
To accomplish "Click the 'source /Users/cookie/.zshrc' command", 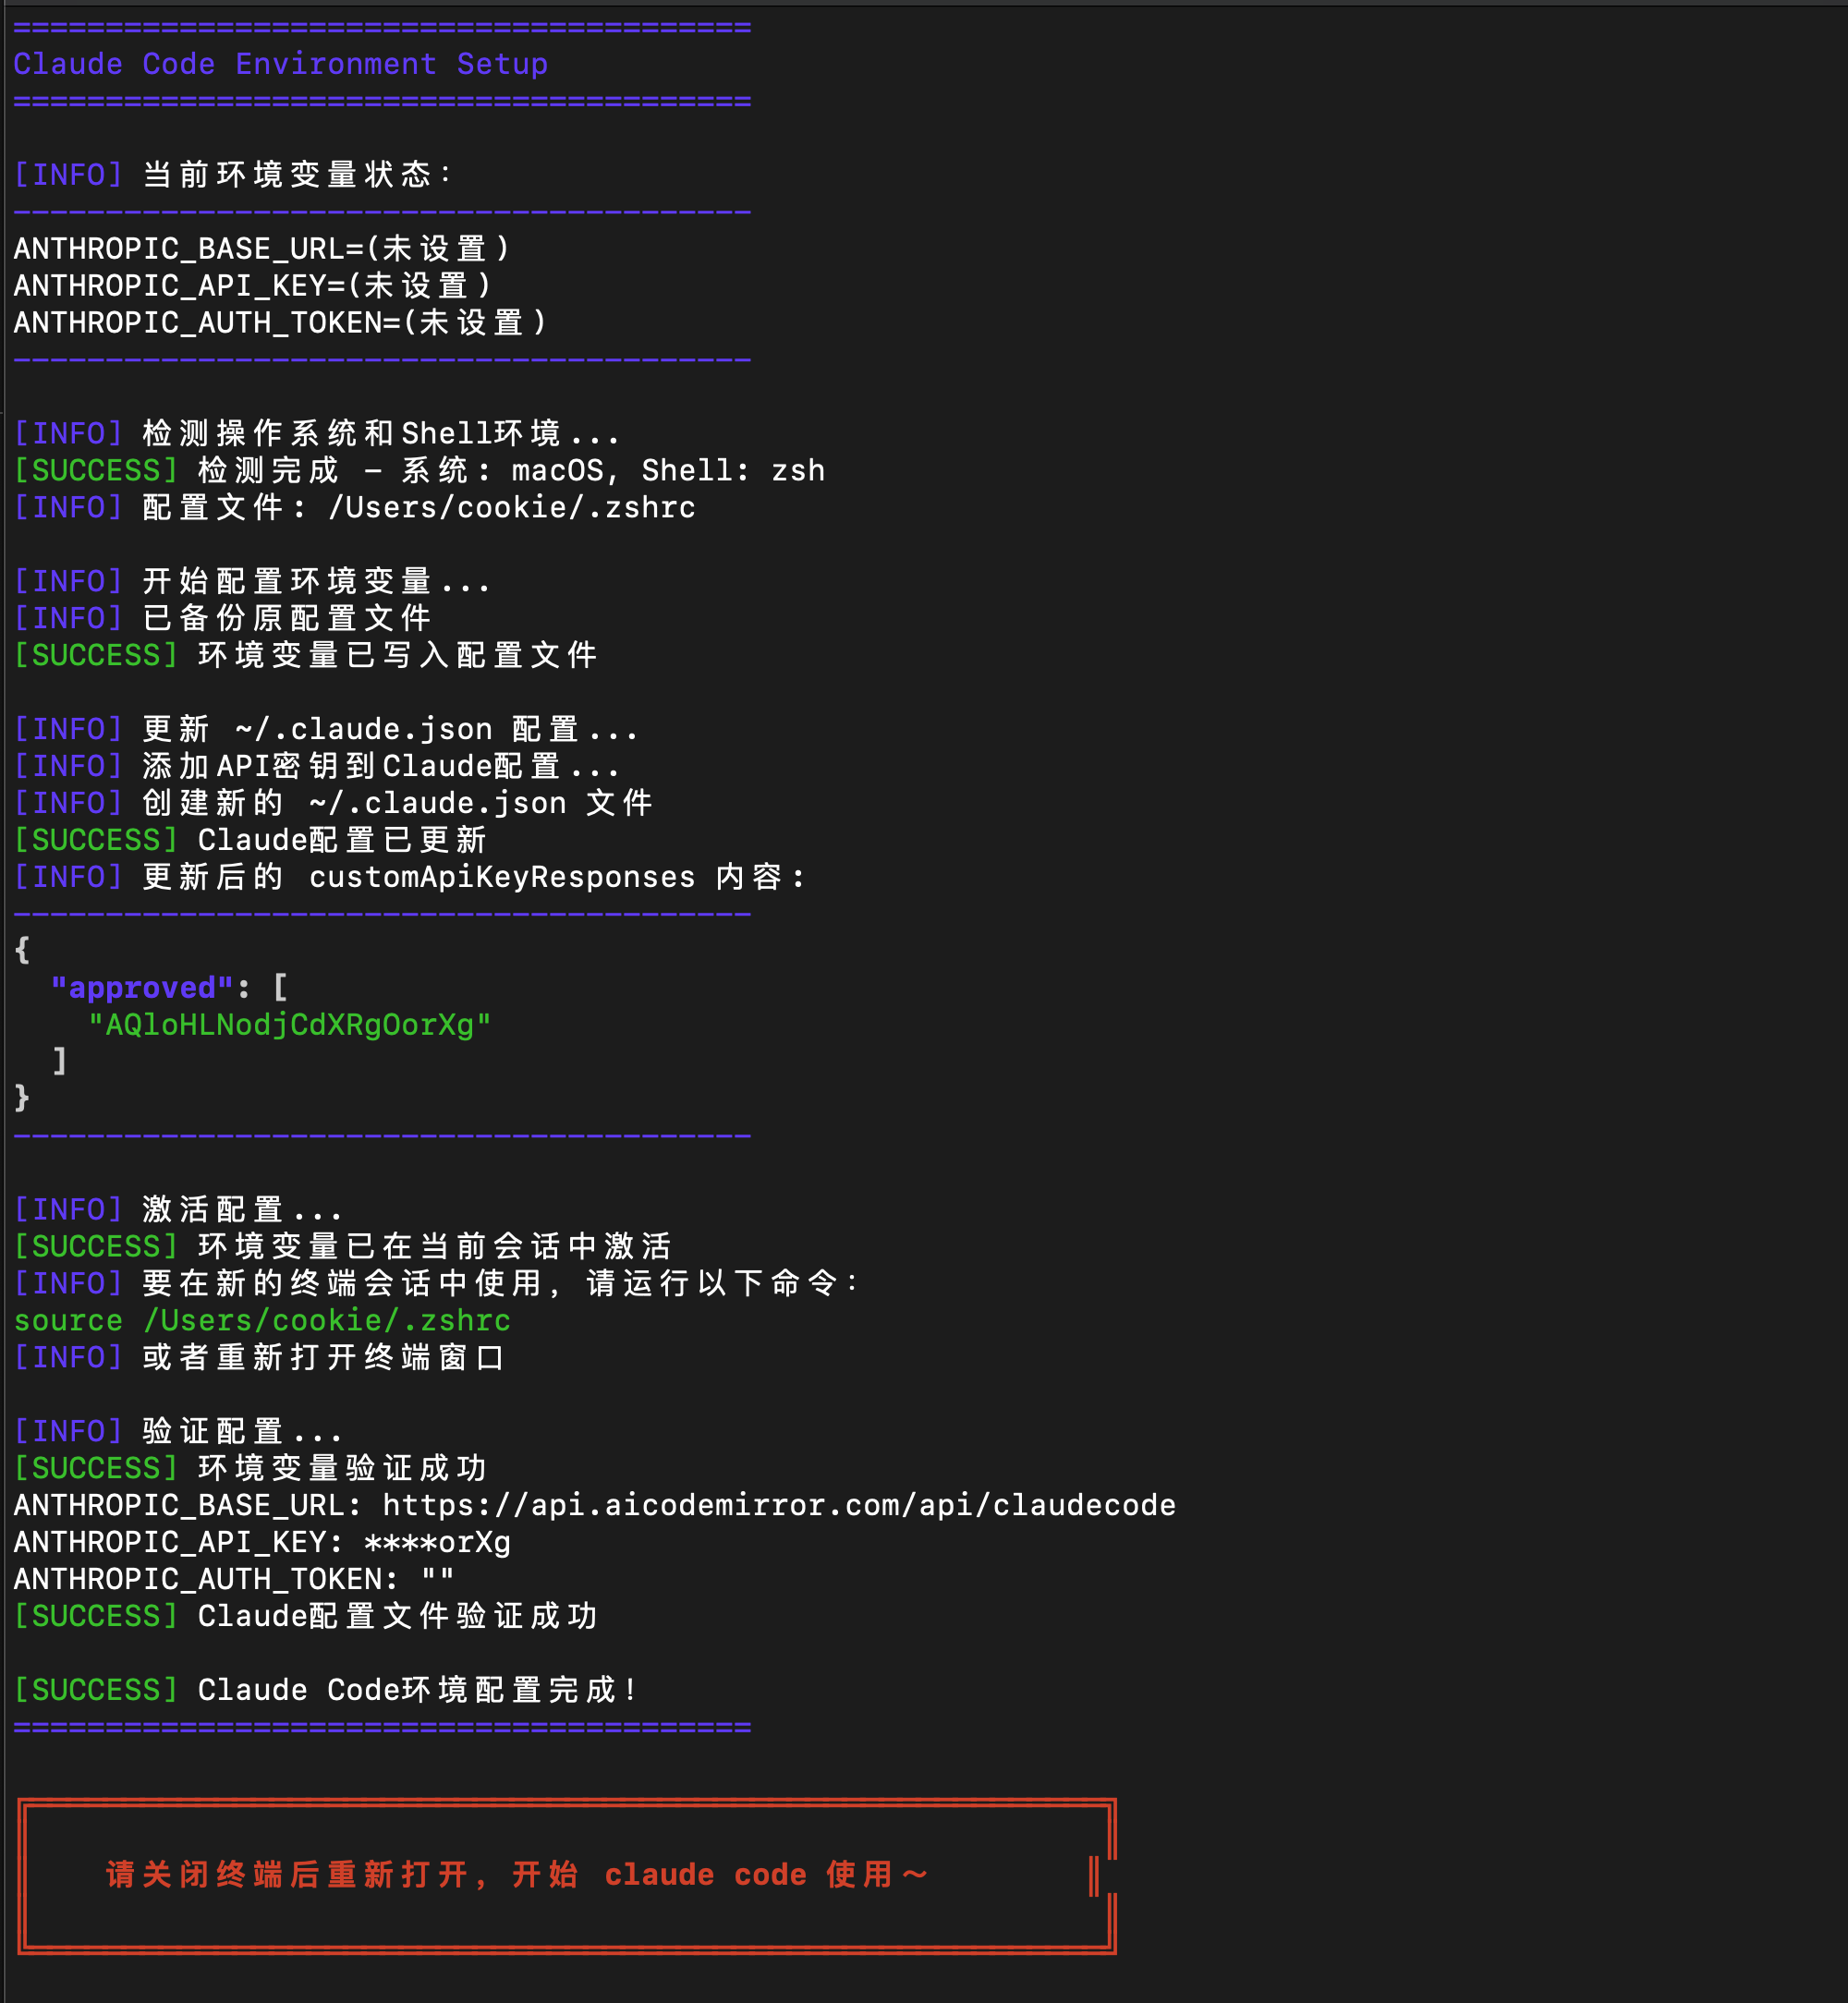I will pos(262,1320).
